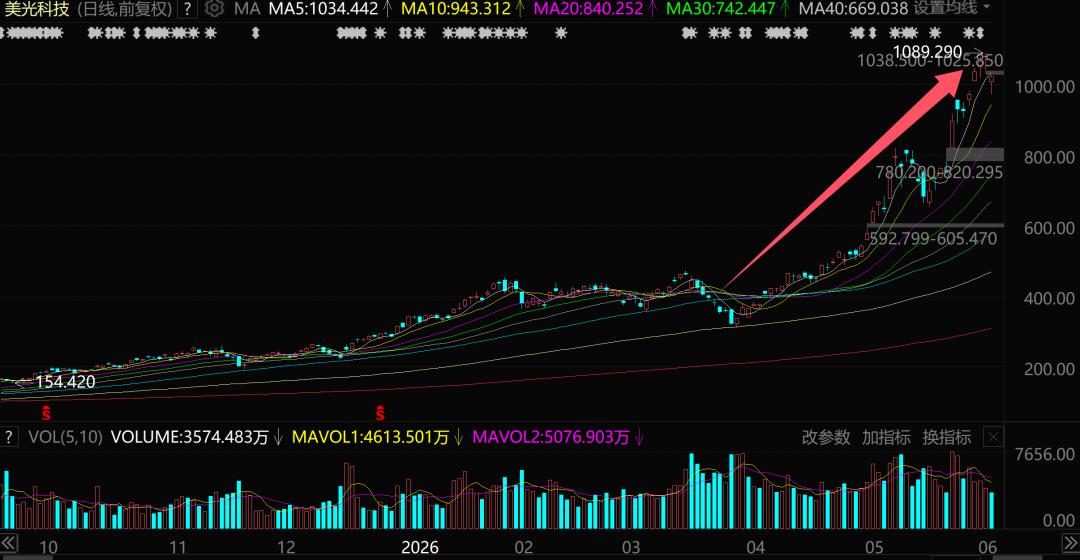The image size is (1080, 560).
Task: Jump to month 03 on the time axis
Action: pos(631,548)
